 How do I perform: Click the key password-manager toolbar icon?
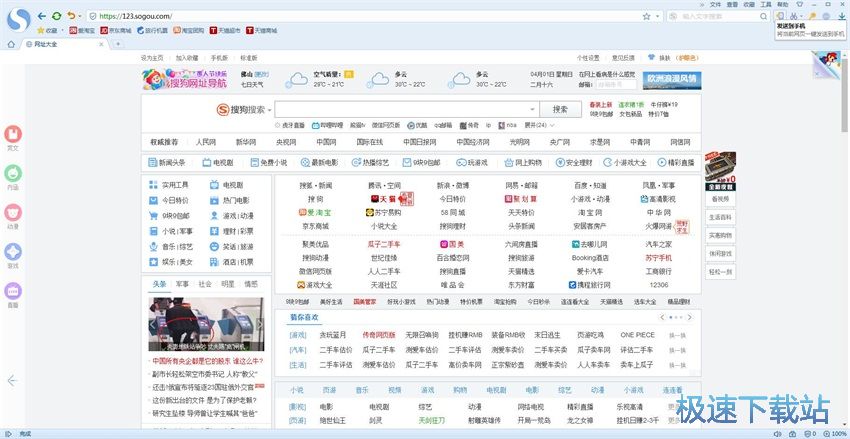pos(812,17)
